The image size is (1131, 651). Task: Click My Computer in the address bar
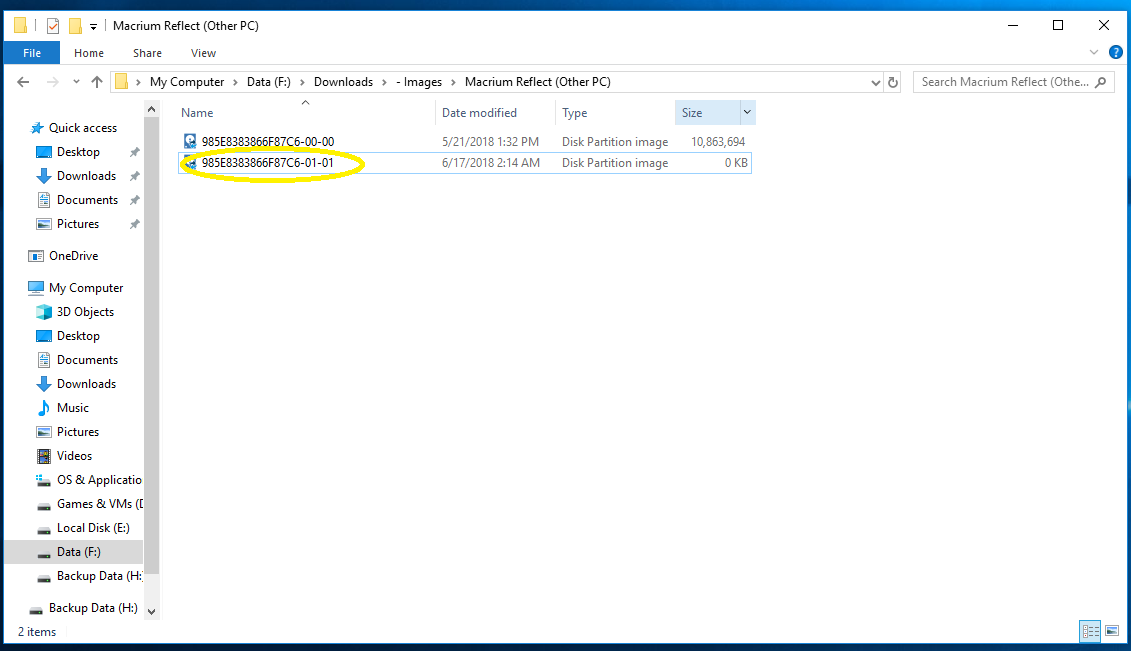(187, 81)
